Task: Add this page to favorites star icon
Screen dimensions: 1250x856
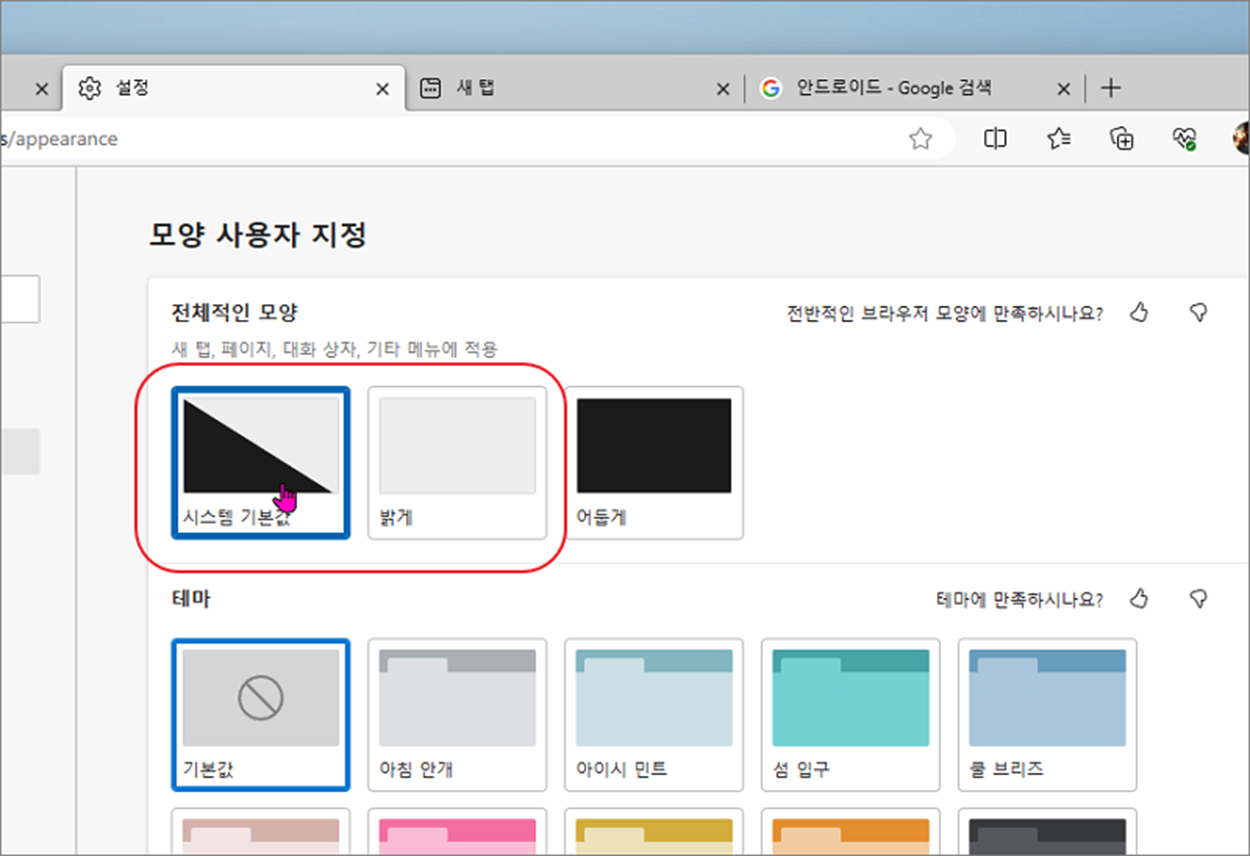Action: coord(920,139)
